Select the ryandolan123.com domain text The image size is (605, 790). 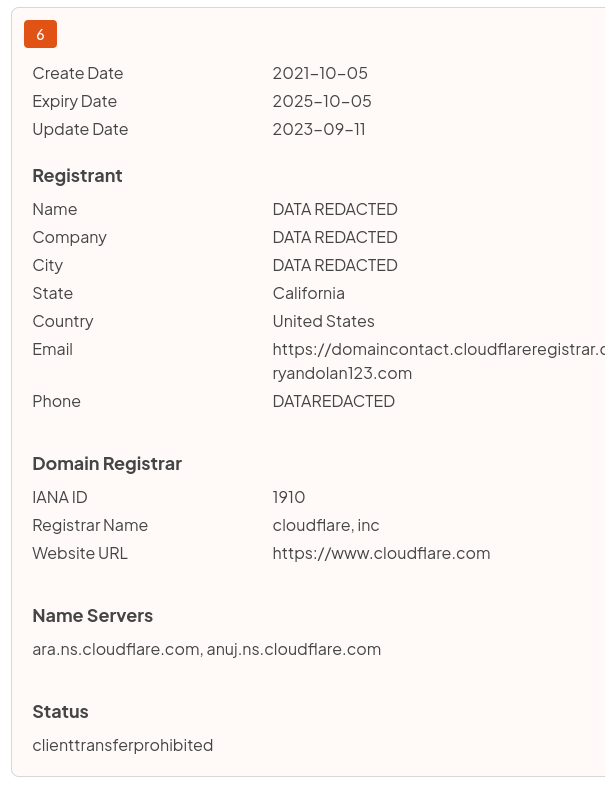(342, 373)
